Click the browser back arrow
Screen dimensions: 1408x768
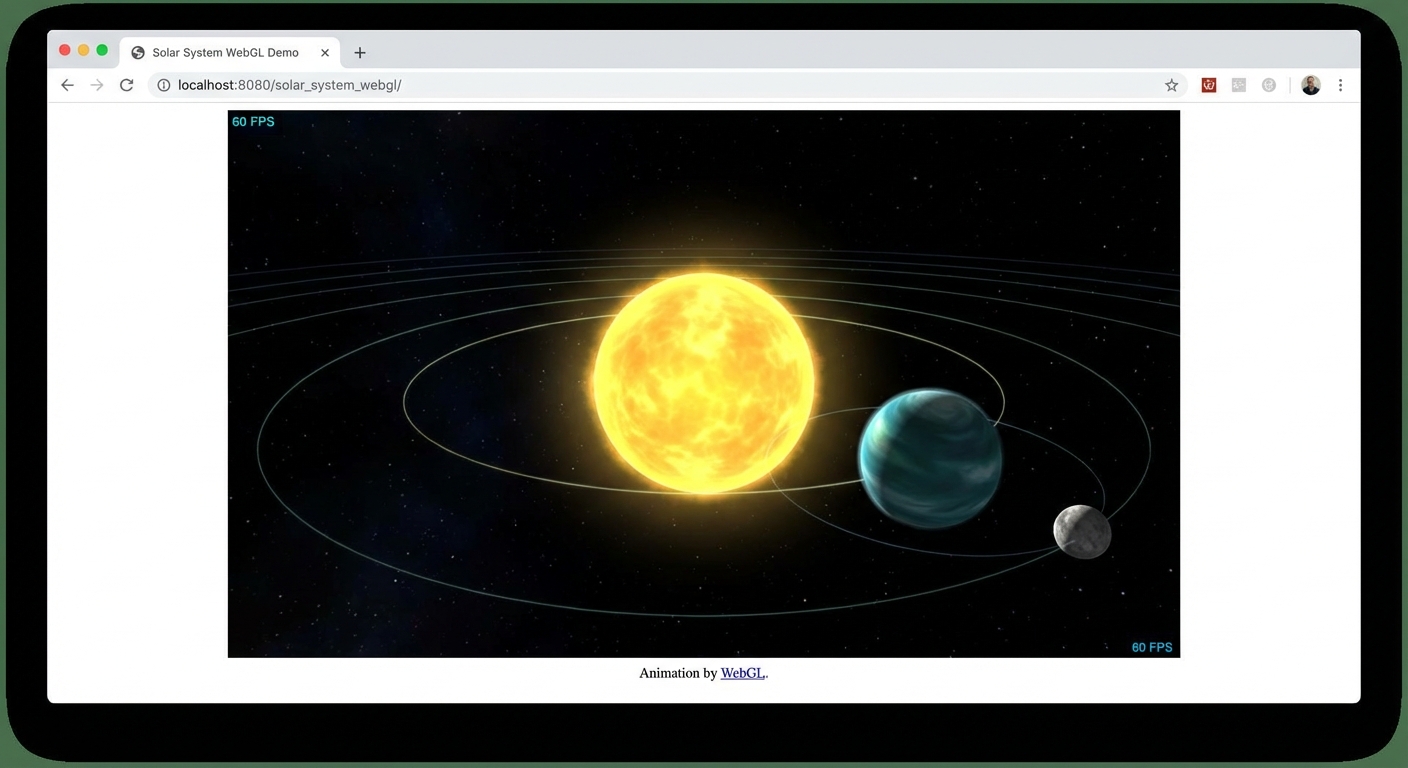pos(67,85)
